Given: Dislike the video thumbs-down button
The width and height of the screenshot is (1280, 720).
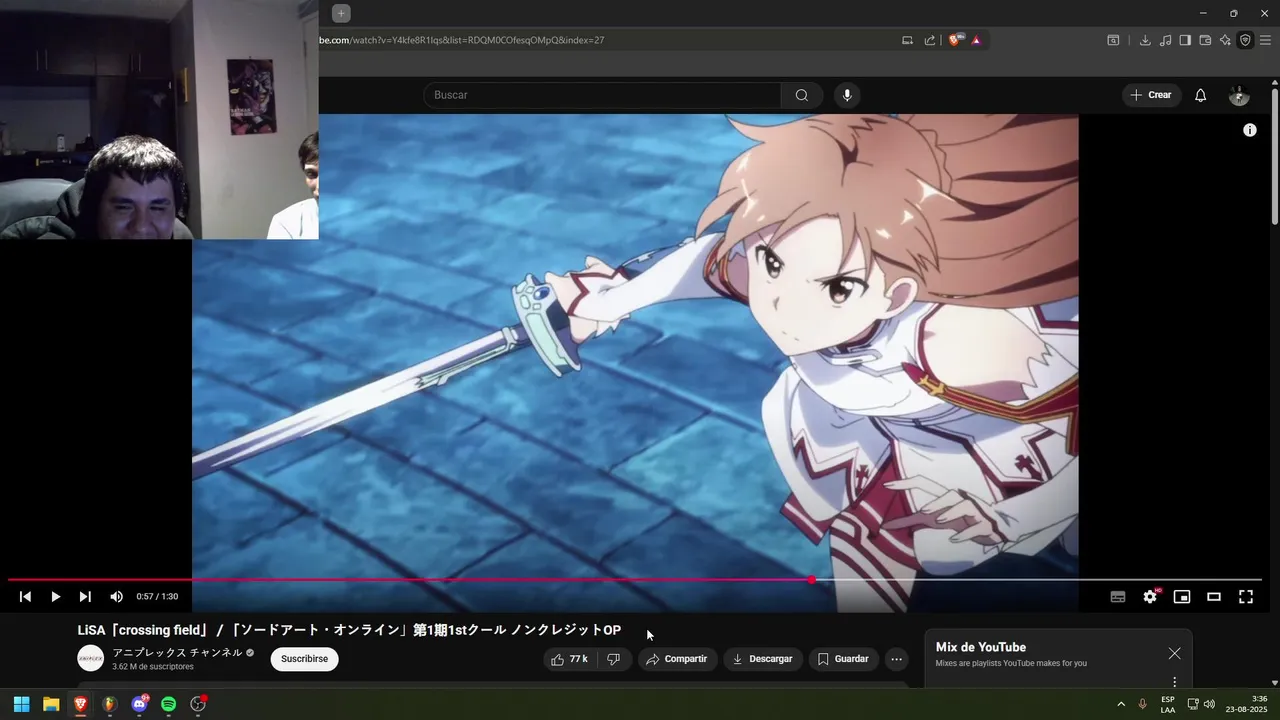Looking at the screenshot, I should [x=614, y=659].
